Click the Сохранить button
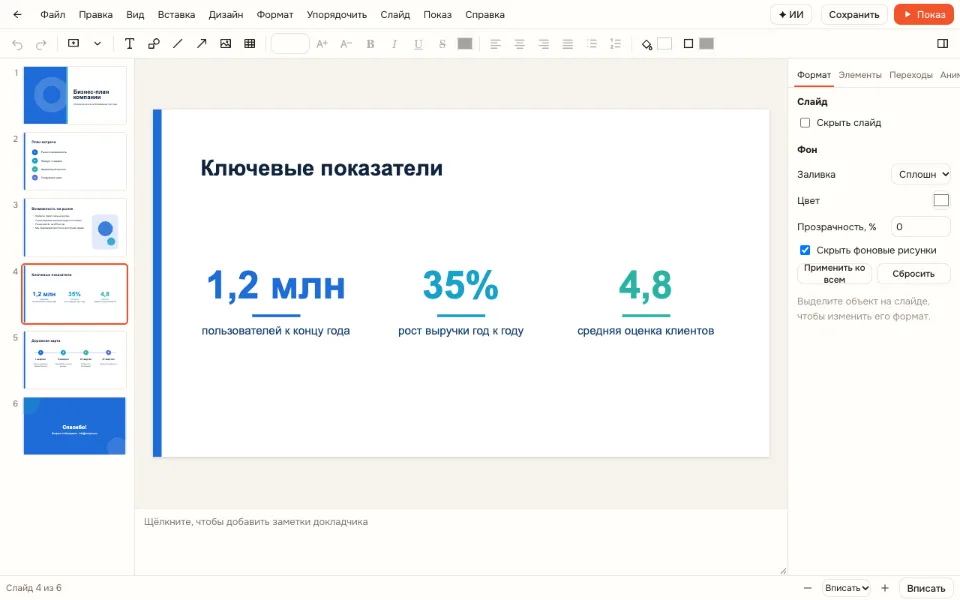The image size is (960, 600). (854, 15)
